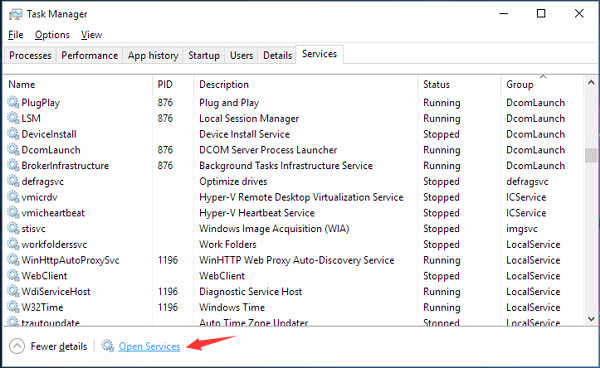Open the File menu

(16, 35)
